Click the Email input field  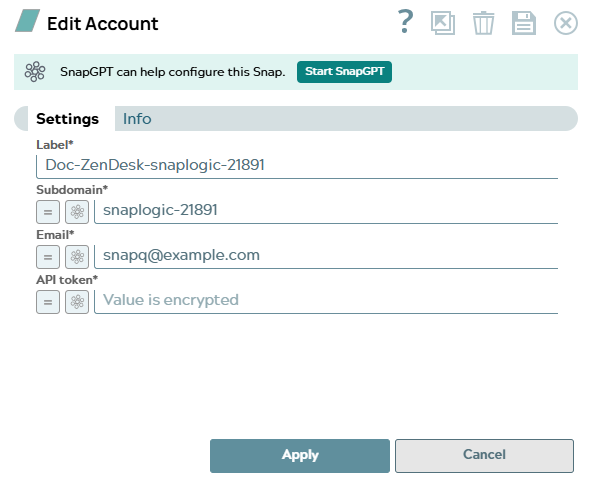click(x=326, y=256)
